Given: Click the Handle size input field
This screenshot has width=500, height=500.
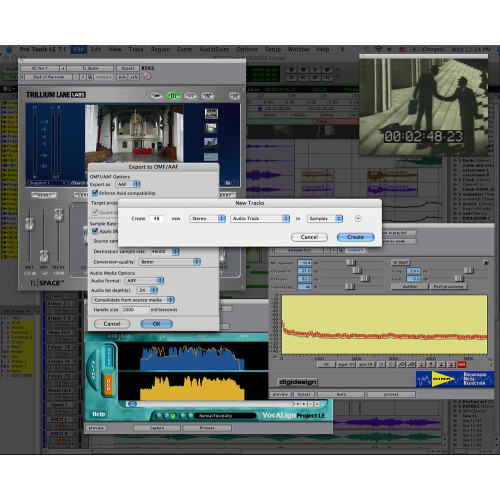Looking at the screenshot, I should tap(135, 310).
